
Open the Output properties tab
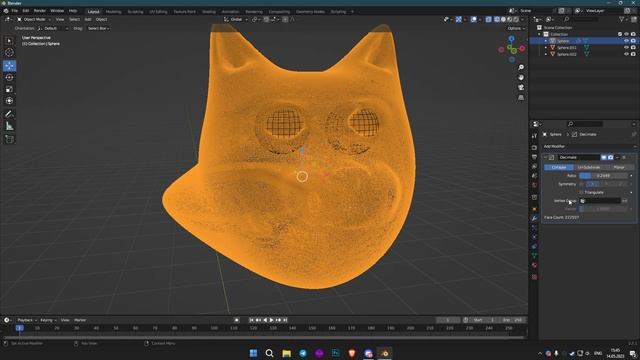point(534,157)
